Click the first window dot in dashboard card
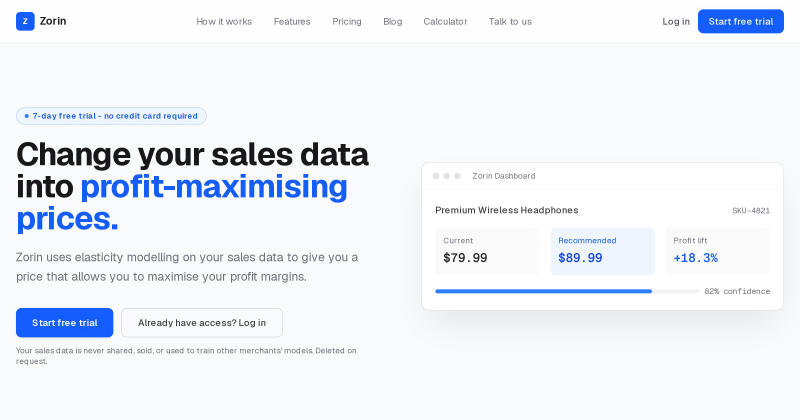The image size is (800, 420). click(x=436, y=176)
